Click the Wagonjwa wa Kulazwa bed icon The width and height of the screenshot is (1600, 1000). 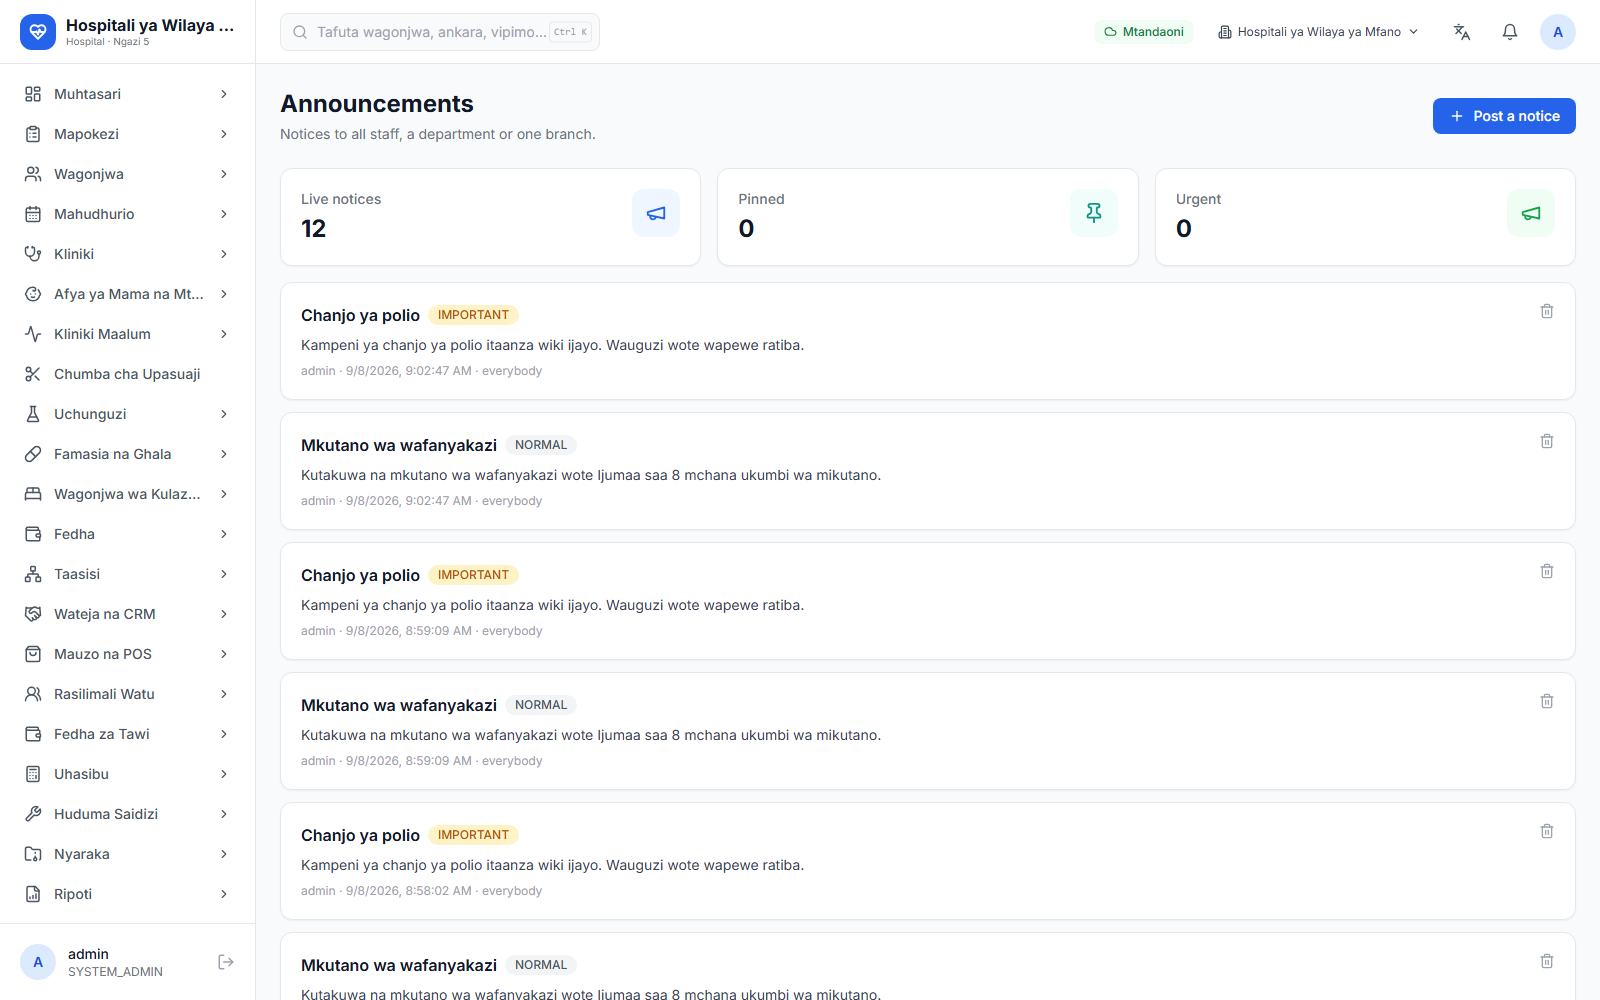33,494
